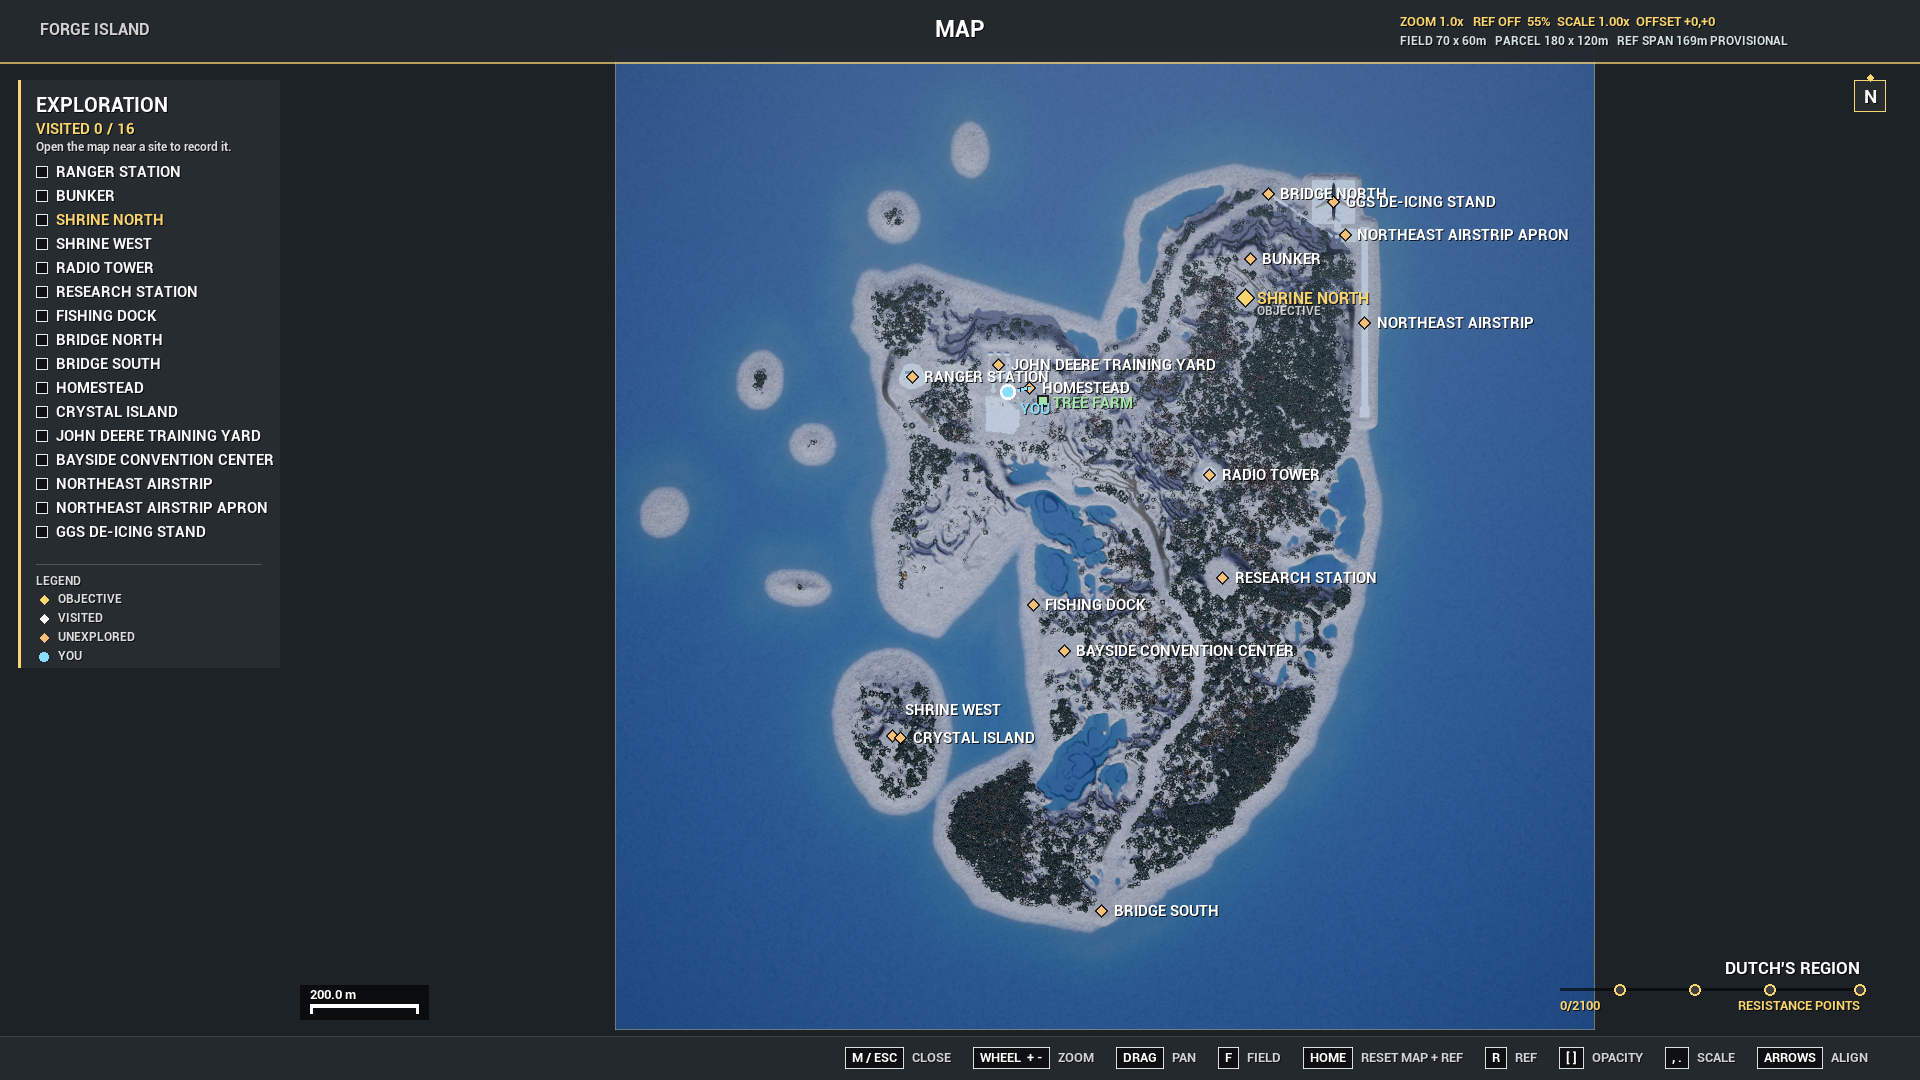Toggle the Ranger Station checkbox
1920x1080 pixels.
pos(42,172)
